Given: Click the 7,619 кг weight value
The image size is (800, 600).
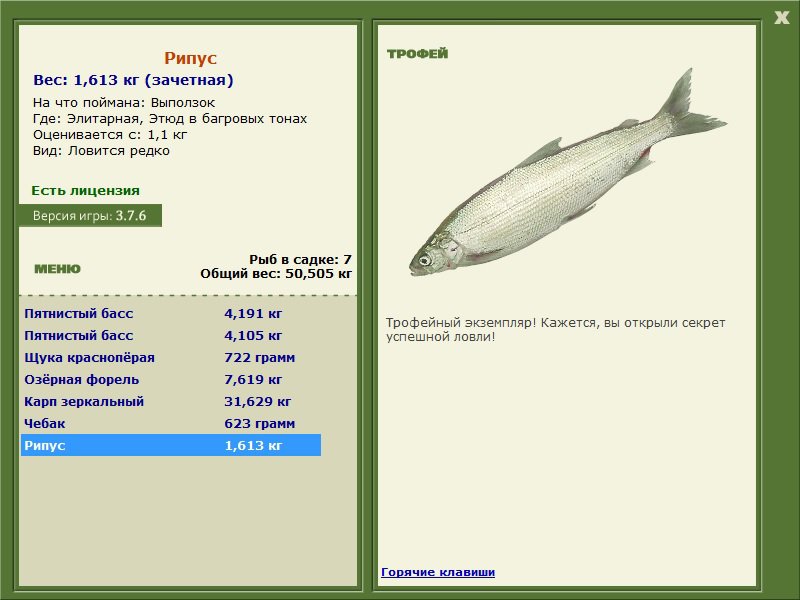Looking at the screenshot, I should click(x=253, y=380).
